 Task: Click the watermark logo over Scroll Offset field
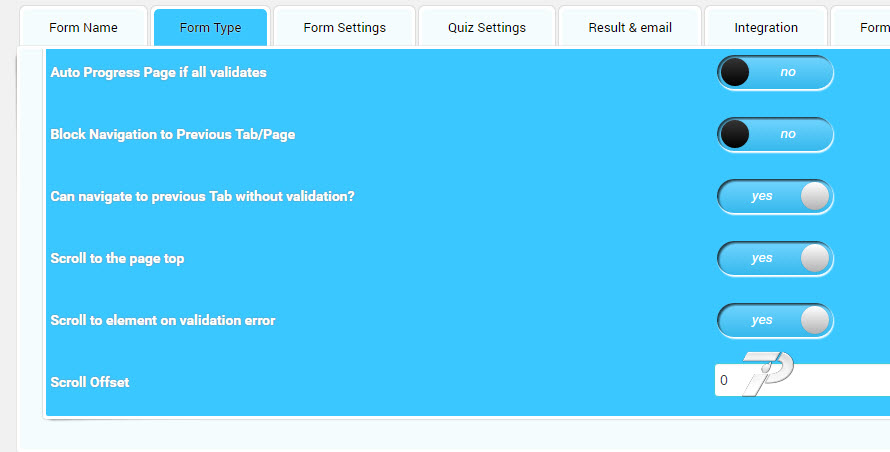click(766, 374)
